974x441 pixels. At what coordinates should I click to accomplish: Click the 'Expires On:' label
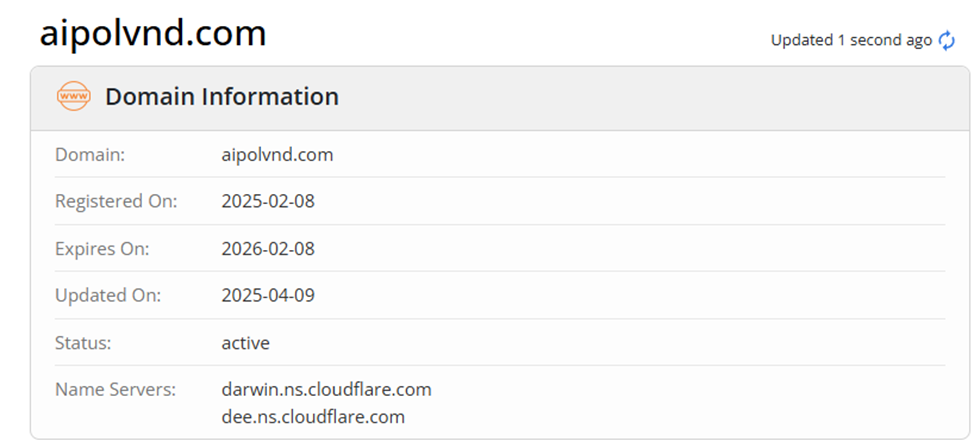click(102, 249)
